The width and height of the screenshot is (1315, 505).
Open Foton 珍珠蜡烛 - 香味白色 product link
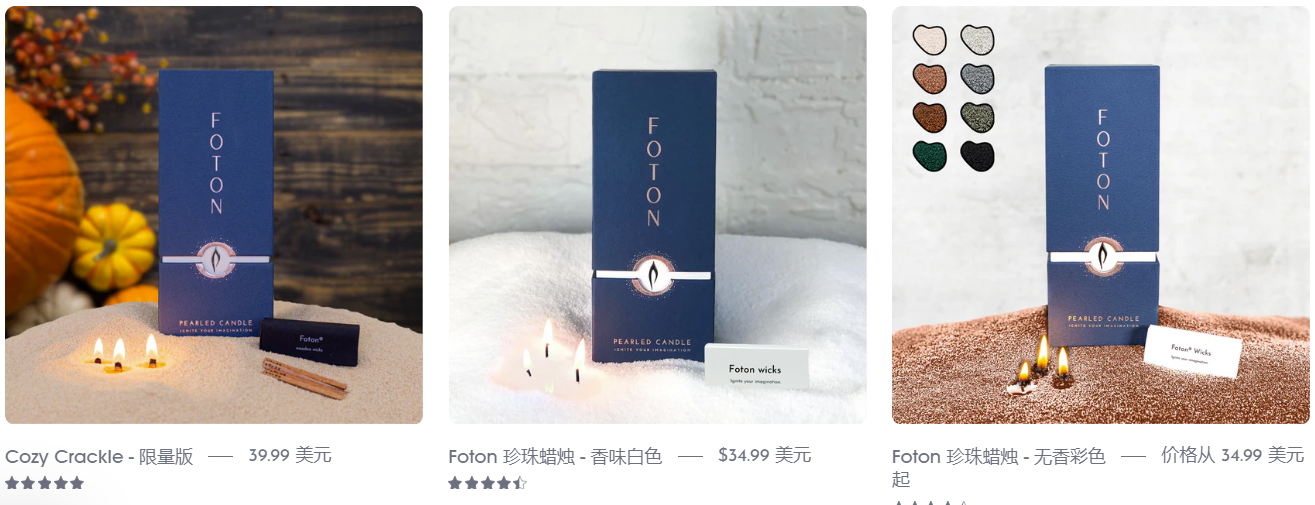pyautogui.click(x=555, y=456)
